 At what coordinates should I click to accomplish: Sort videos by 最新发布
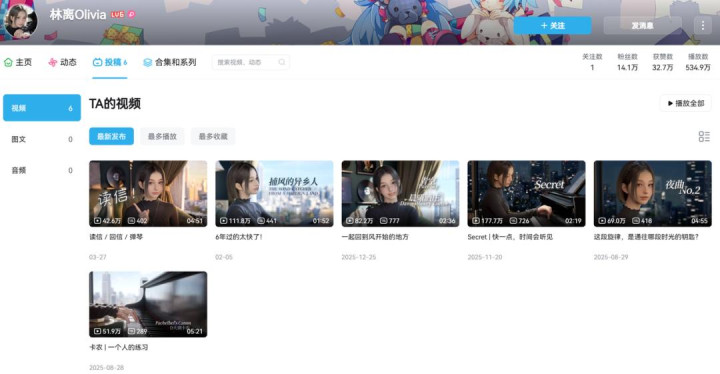tap(112, 136)
